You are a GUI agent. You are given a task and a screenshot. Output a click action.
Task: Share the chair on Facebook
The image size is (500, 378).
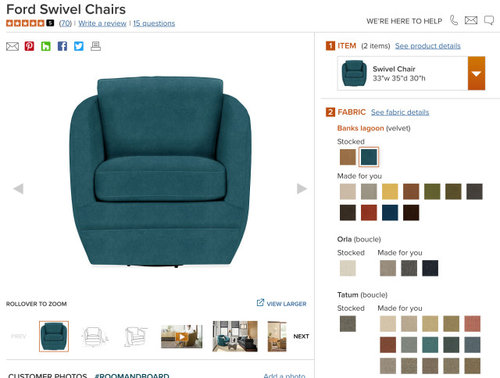(x=62, y=46)
